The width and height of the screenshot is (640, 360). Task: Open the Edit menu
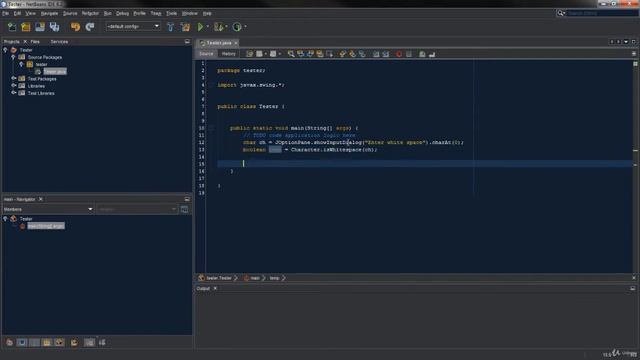(17, 13)
